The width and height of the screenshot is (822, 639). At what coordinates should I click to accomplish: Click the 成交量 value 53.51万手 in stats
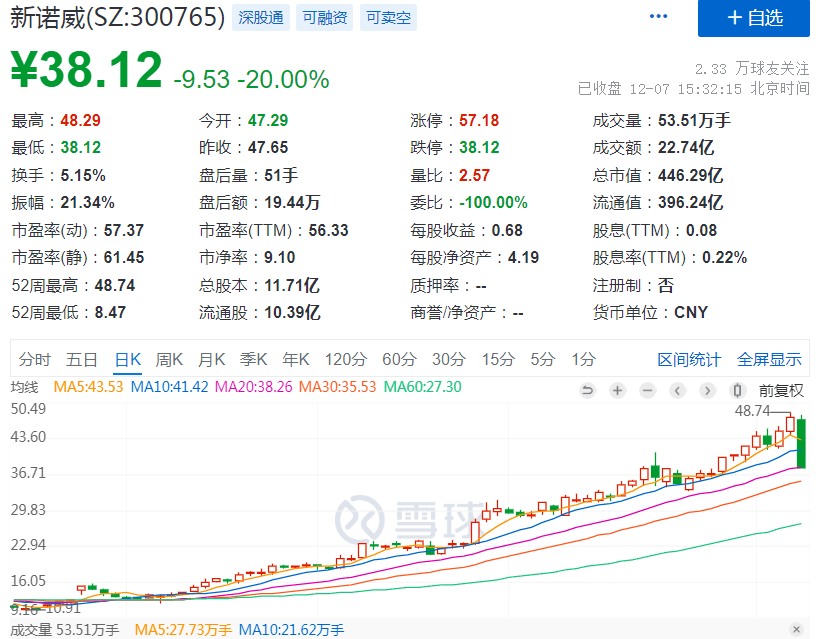click(x=694, y=121)
